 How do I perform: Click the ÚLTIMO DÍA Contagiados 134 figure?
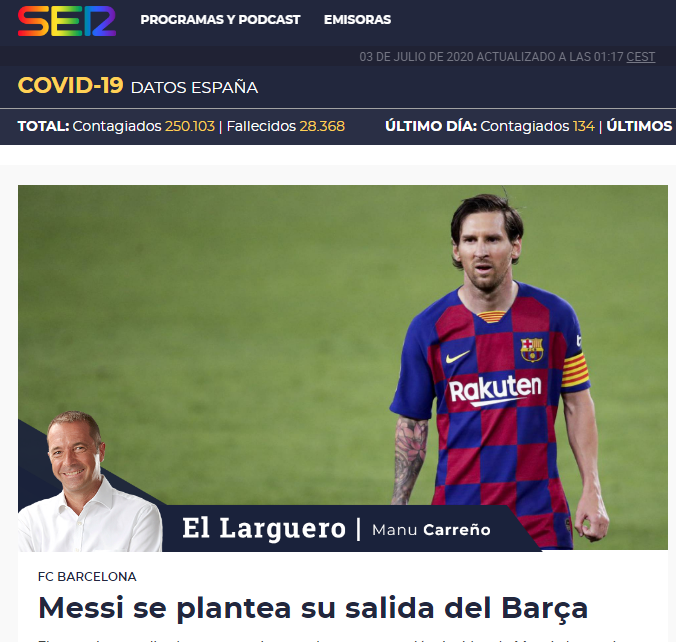coord(537,126)
